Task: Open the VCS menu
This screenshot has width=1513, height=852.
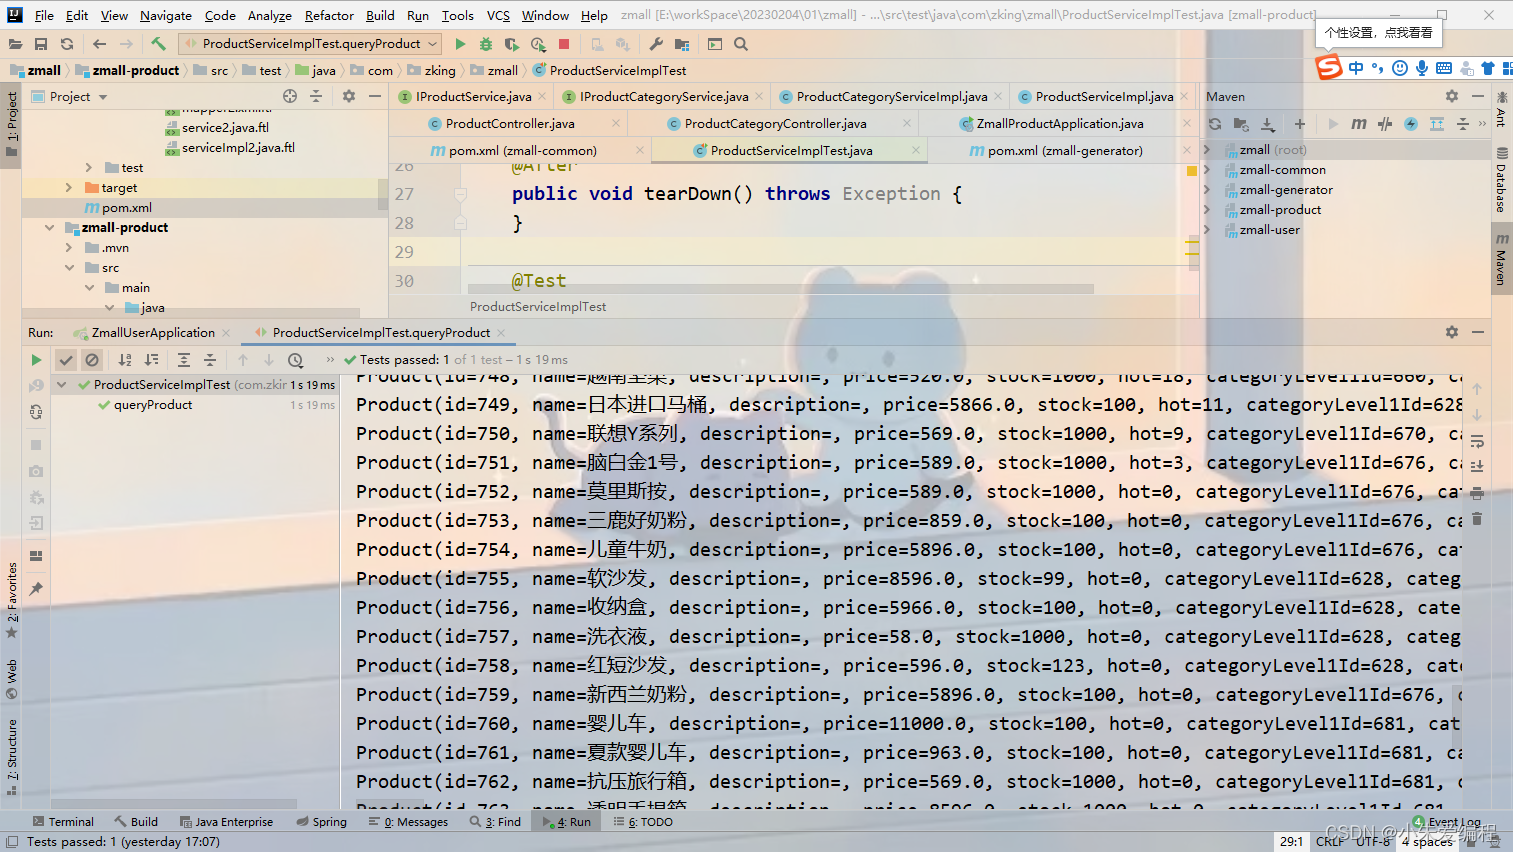Action: 498,15
